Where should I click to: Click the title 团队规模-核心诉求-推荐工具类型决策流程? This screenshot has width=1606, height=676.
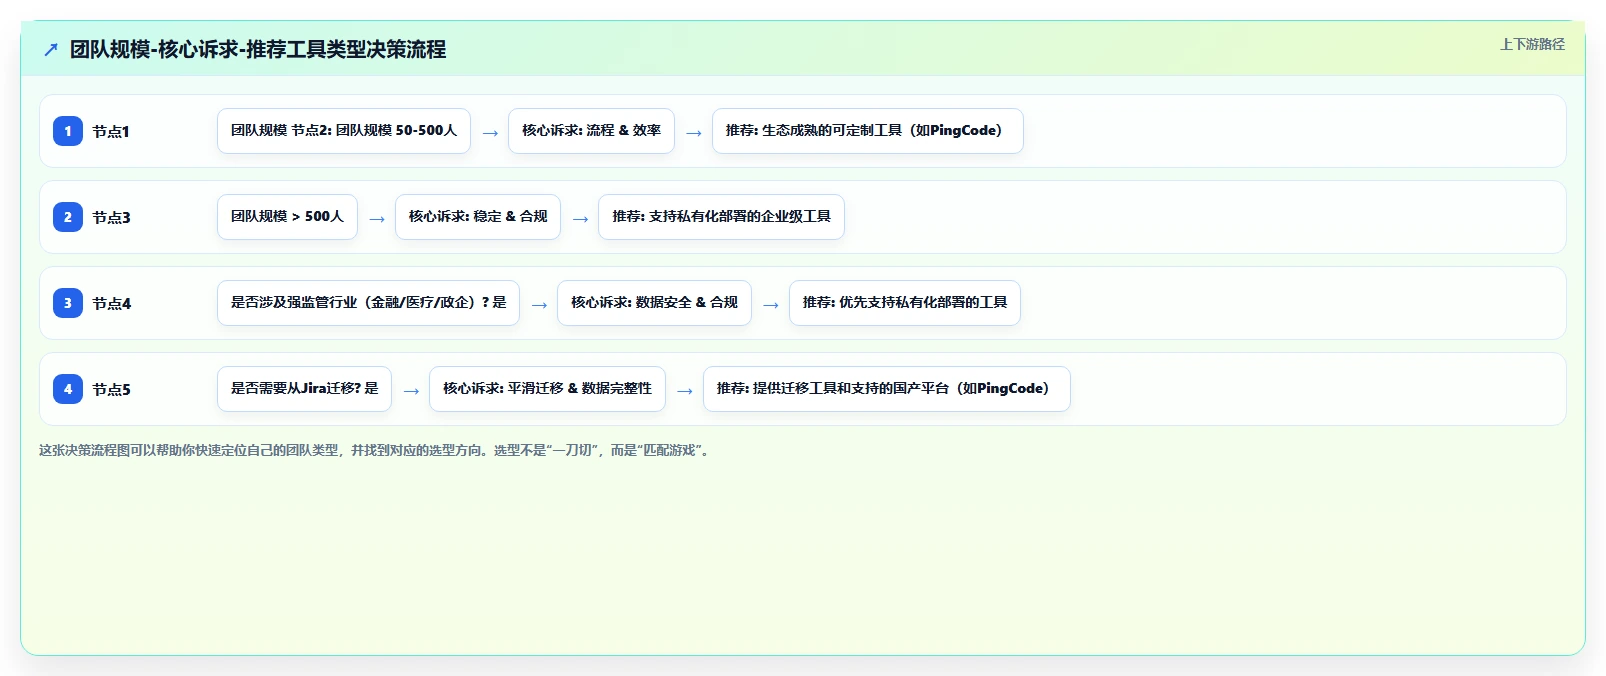pos(258,49)
